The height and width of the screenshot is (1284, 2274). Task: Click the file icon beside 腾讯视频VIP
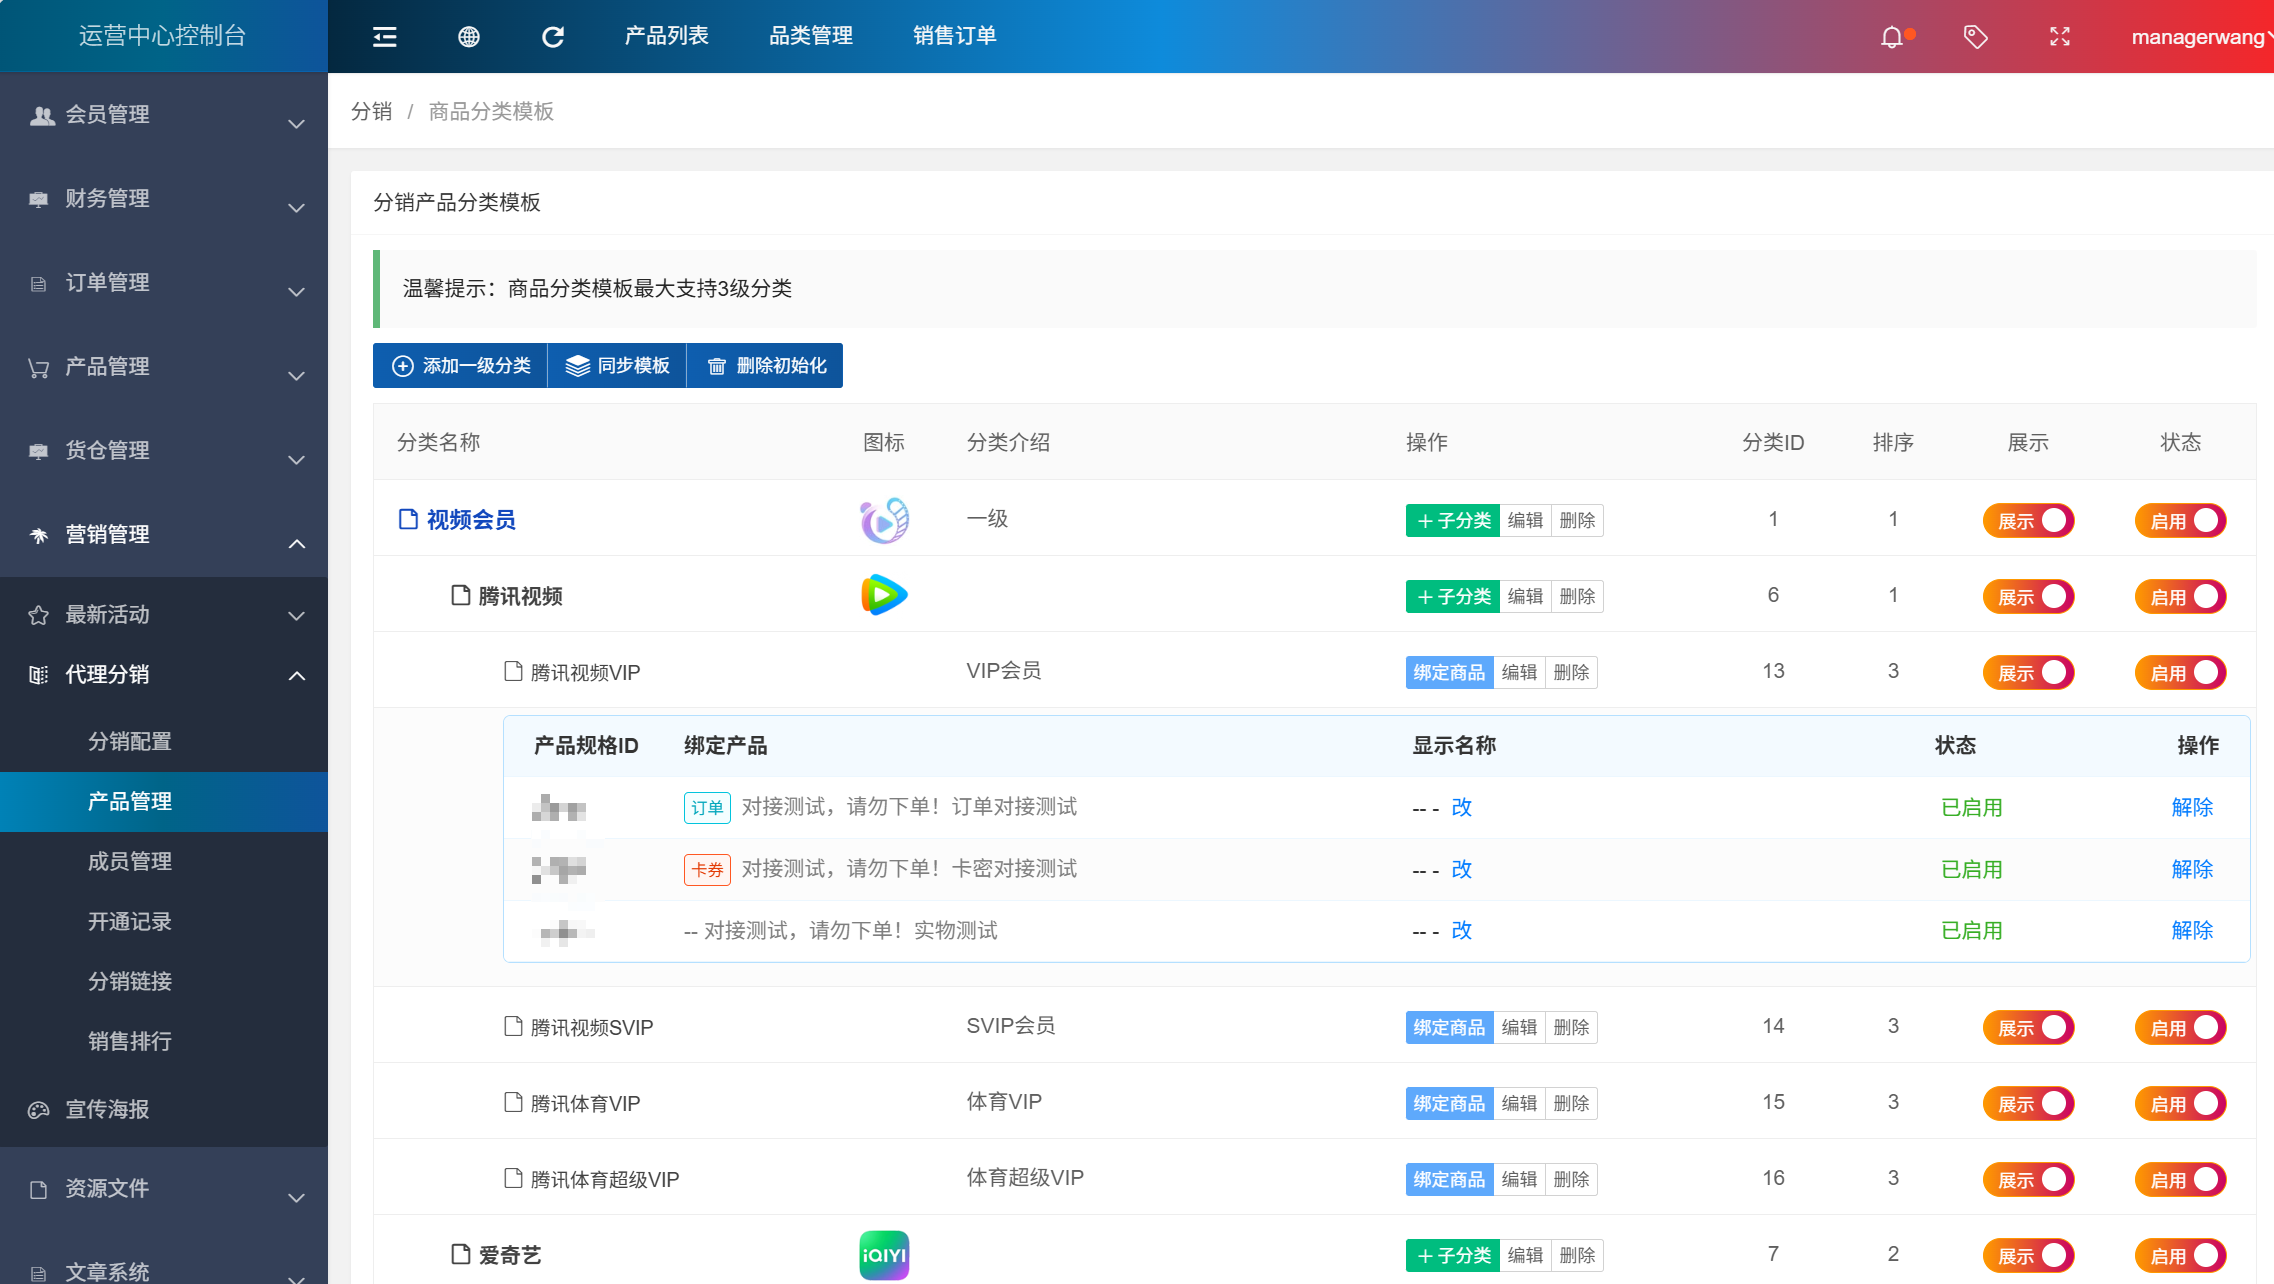tap(513, 671)
